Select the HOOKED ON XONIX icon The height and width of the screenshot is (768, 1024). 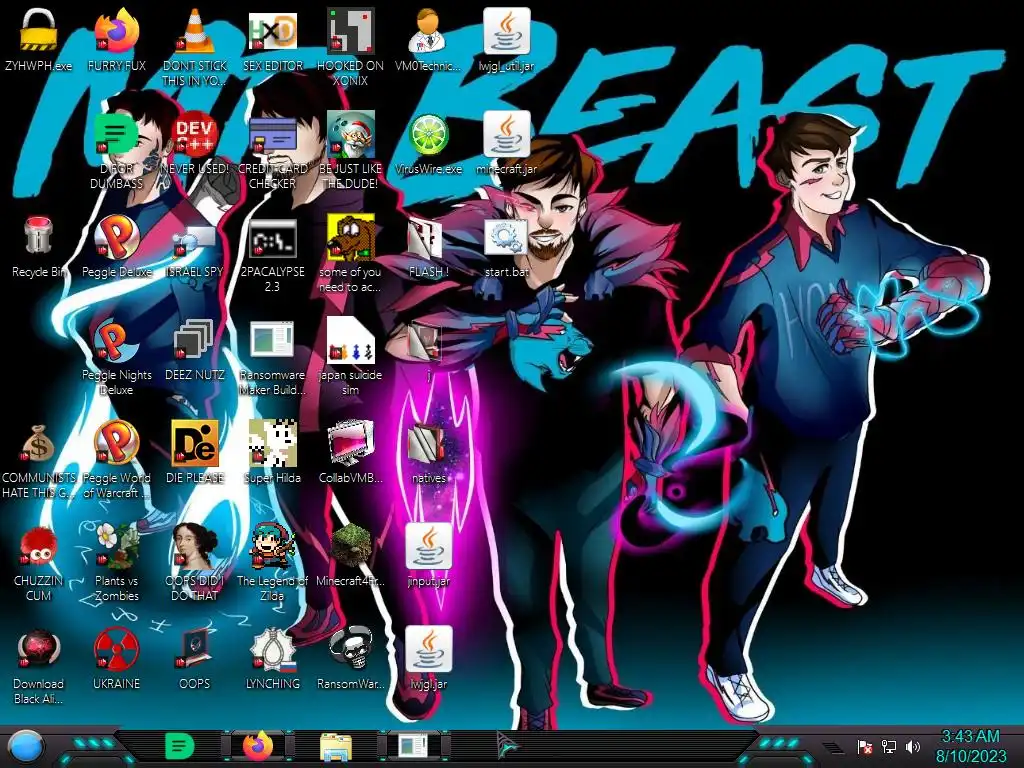[350, 30]
